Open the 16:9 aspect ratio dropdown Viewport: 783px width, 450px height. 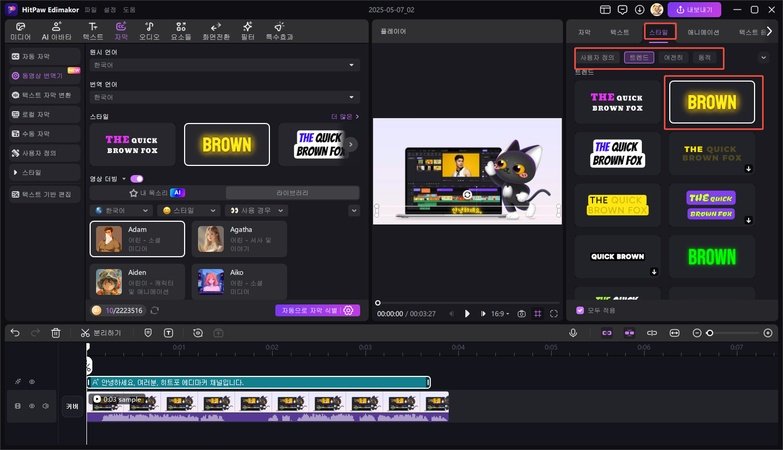(x=500, y=314)
